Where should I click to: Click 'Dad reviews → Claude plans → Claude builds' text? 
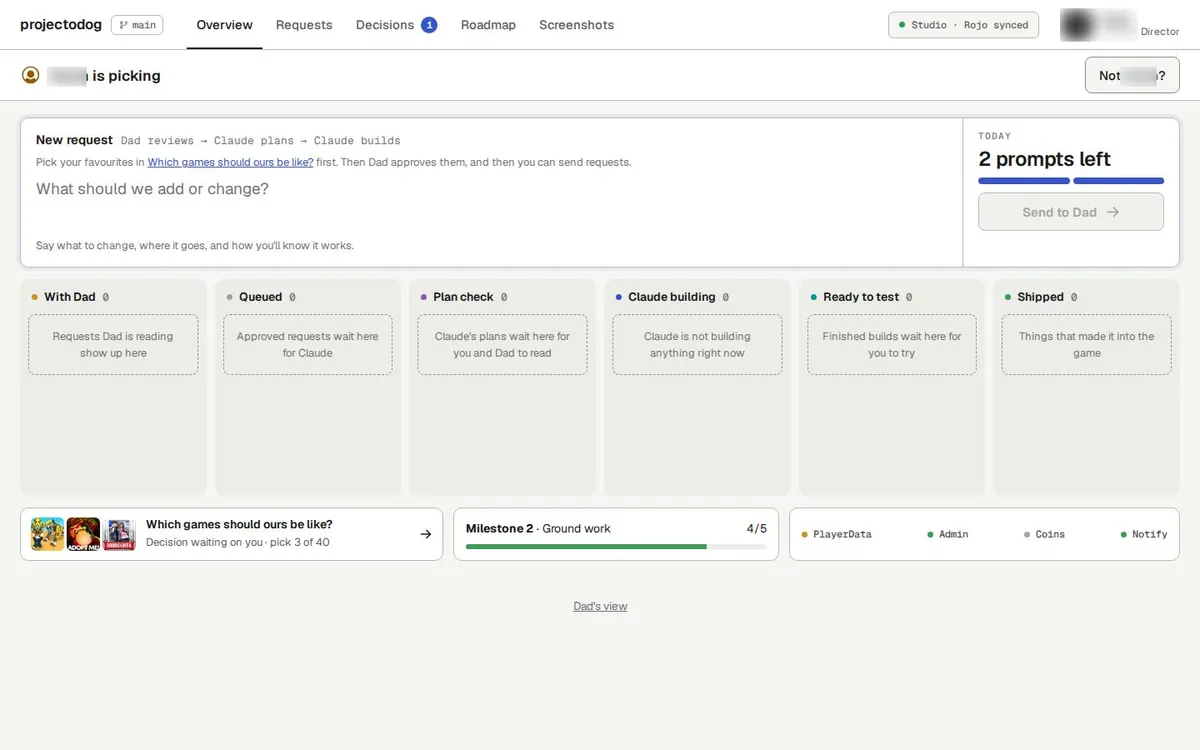[x=260, y=141]
